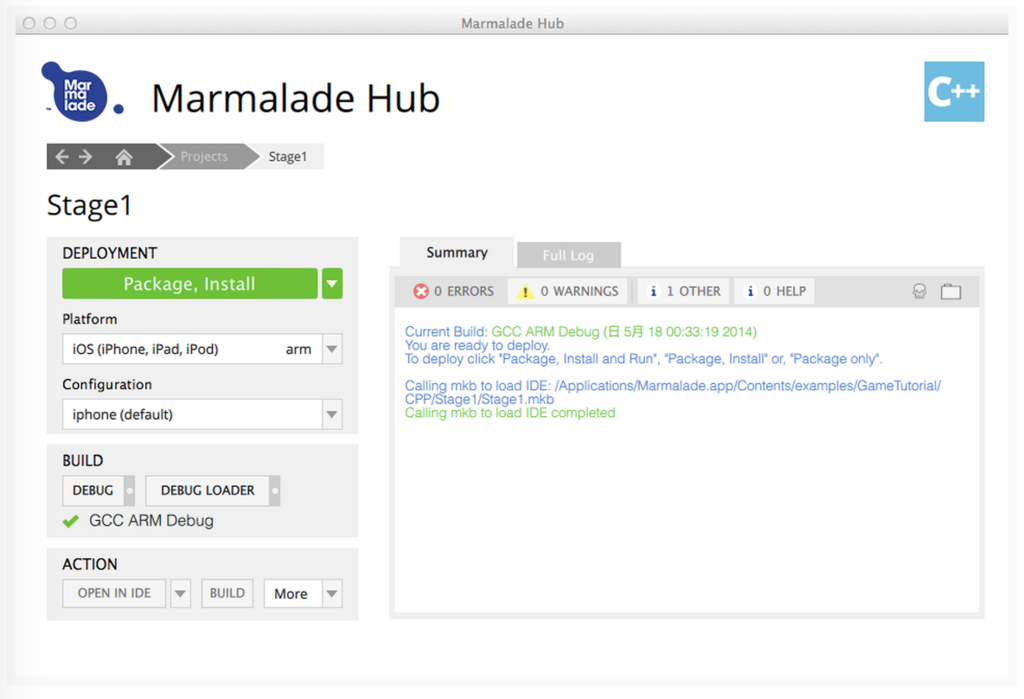Expand the green Package, Install dropdown arrow
Viewport: 1024px width, 699px height.
point(332,284)
